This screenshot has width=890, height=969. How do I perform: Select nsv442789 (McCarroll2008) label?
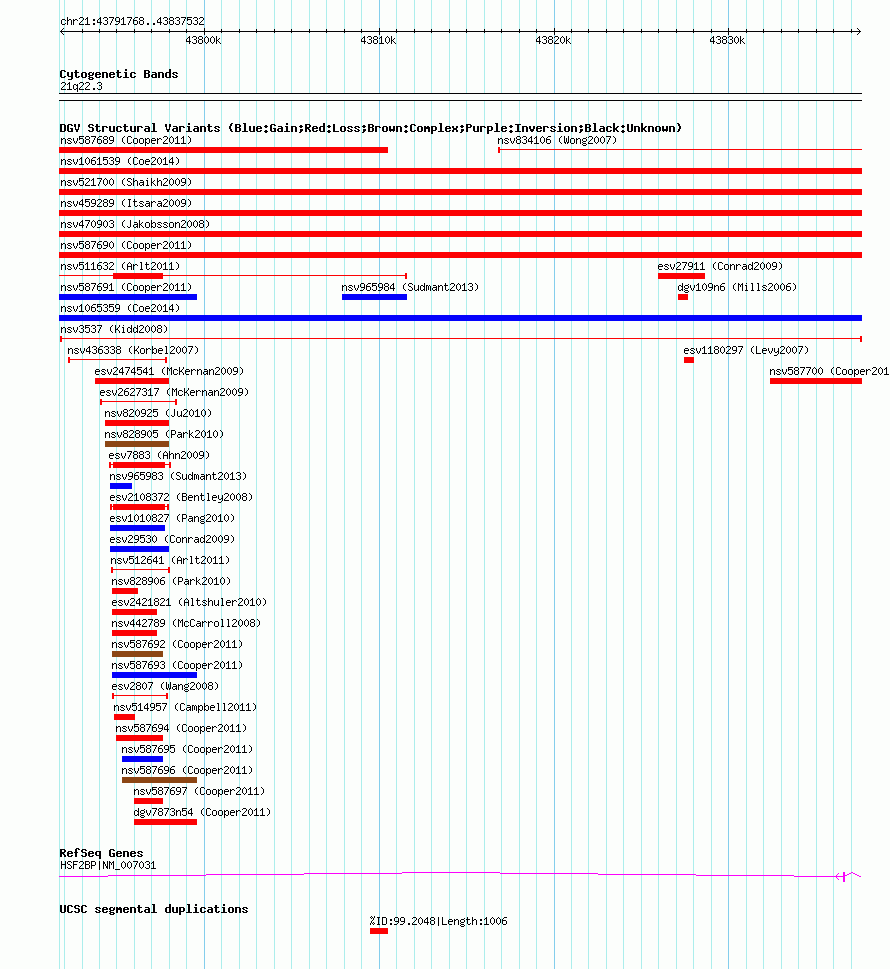186,624
